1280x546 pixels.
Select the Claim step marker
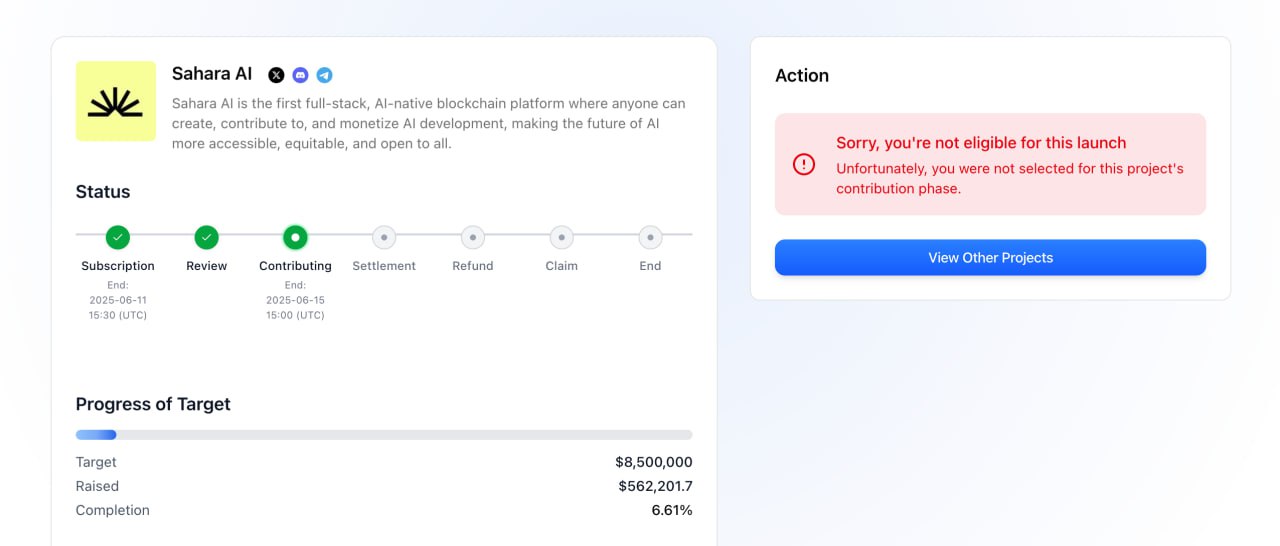(561, 237)
